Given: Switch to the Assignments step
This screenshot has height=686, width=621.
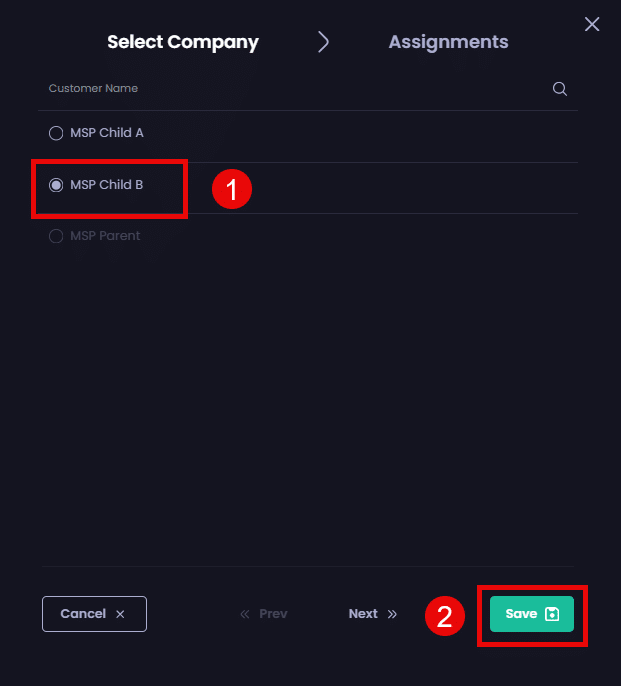Looking at the screenshot, I should point(448,42).
